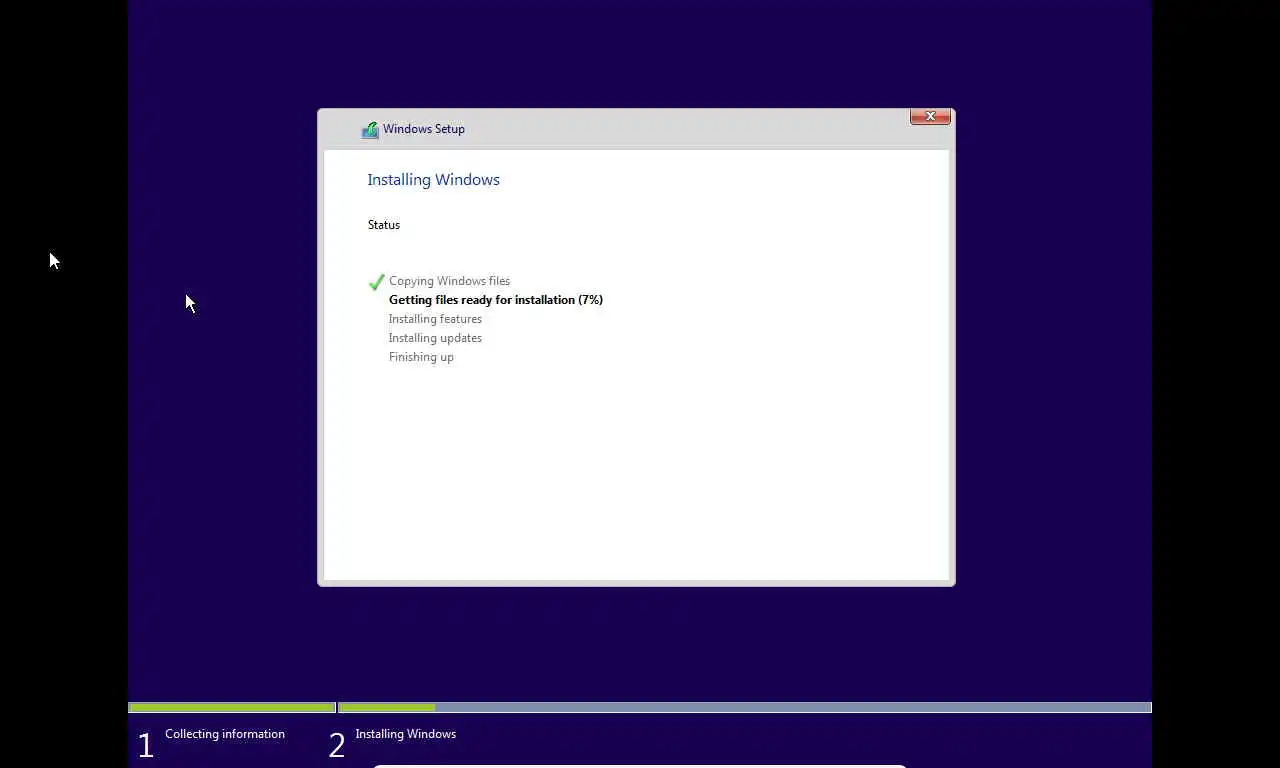Select the 'Copying Windows files' status line

click(449, 281)
